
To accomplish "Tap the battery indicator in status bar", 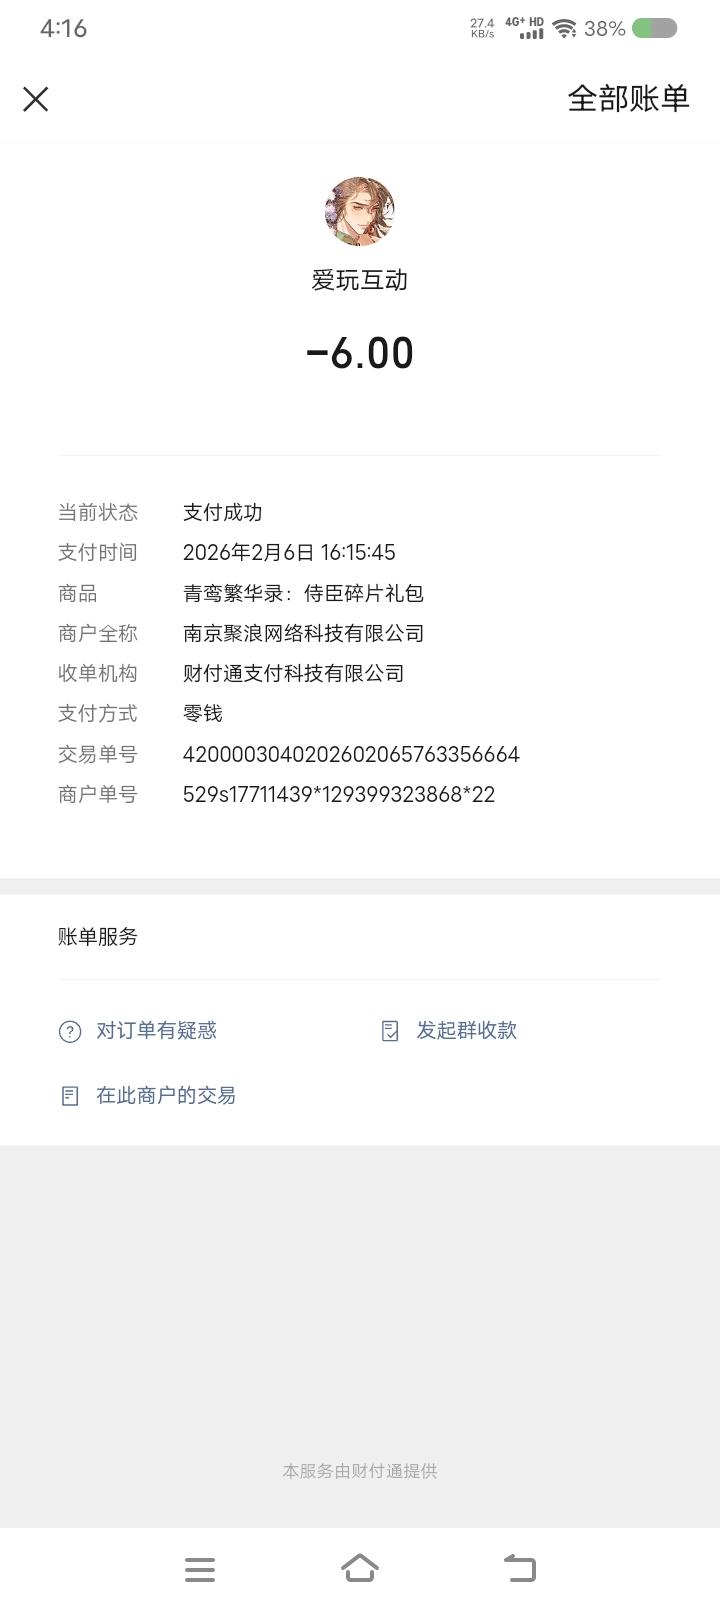I will [654, 29].
